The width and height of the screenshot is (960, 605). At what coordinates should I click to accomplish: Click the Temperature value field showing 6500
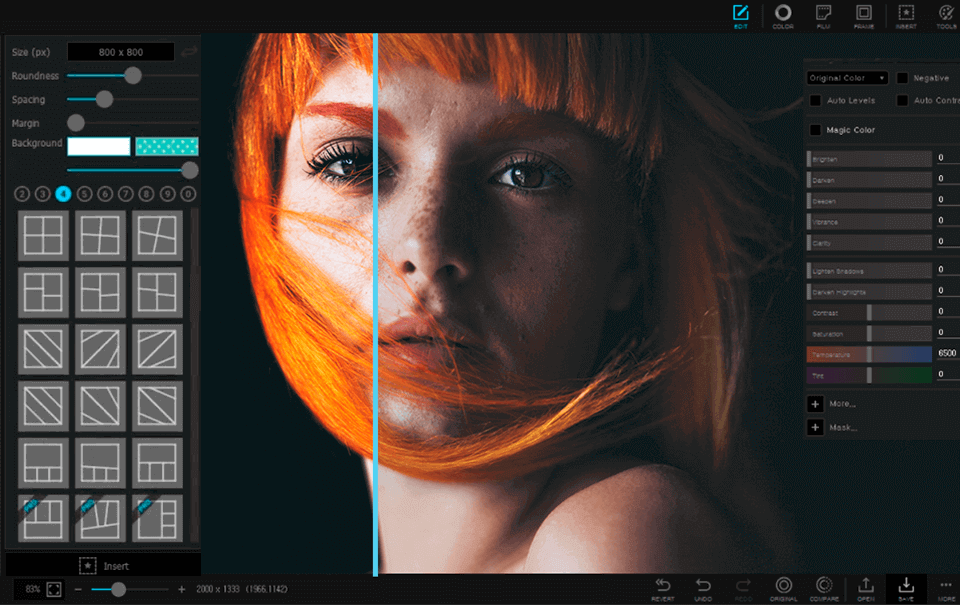click(x=948, y=353)
